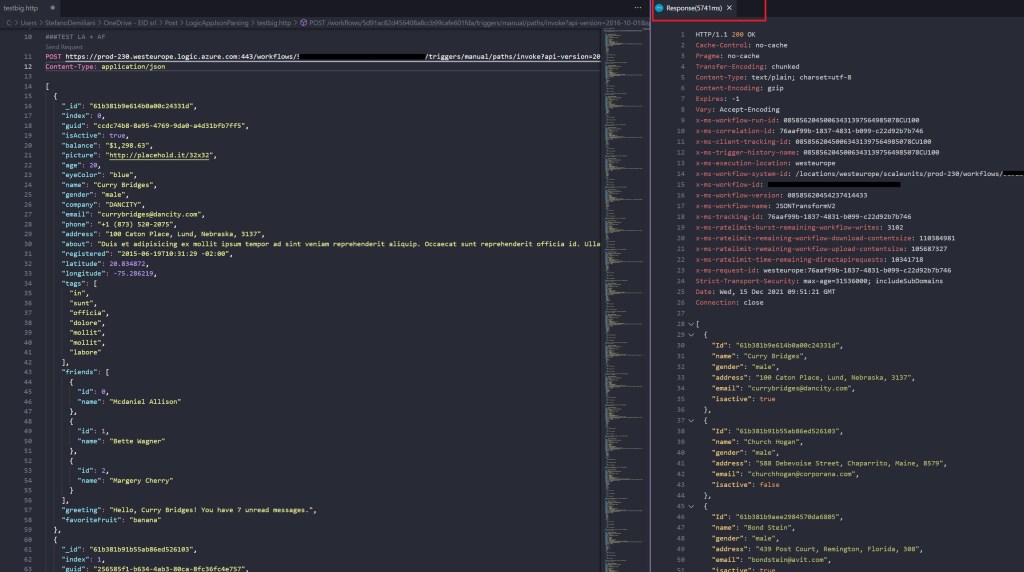Collapse the Church Hogan object at line 37
1024x572 pixels.
point(691,420)
